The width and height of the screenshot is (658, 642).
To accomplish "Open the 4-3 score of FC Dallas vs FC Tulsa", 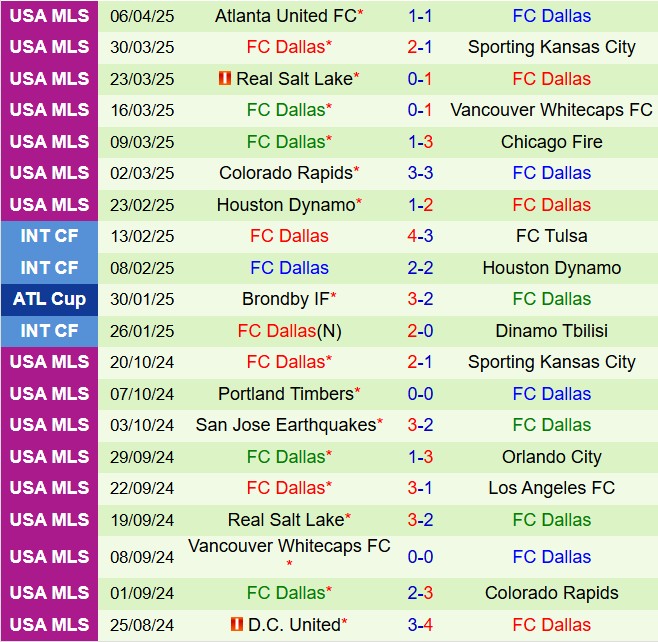I will pos(420,236).
